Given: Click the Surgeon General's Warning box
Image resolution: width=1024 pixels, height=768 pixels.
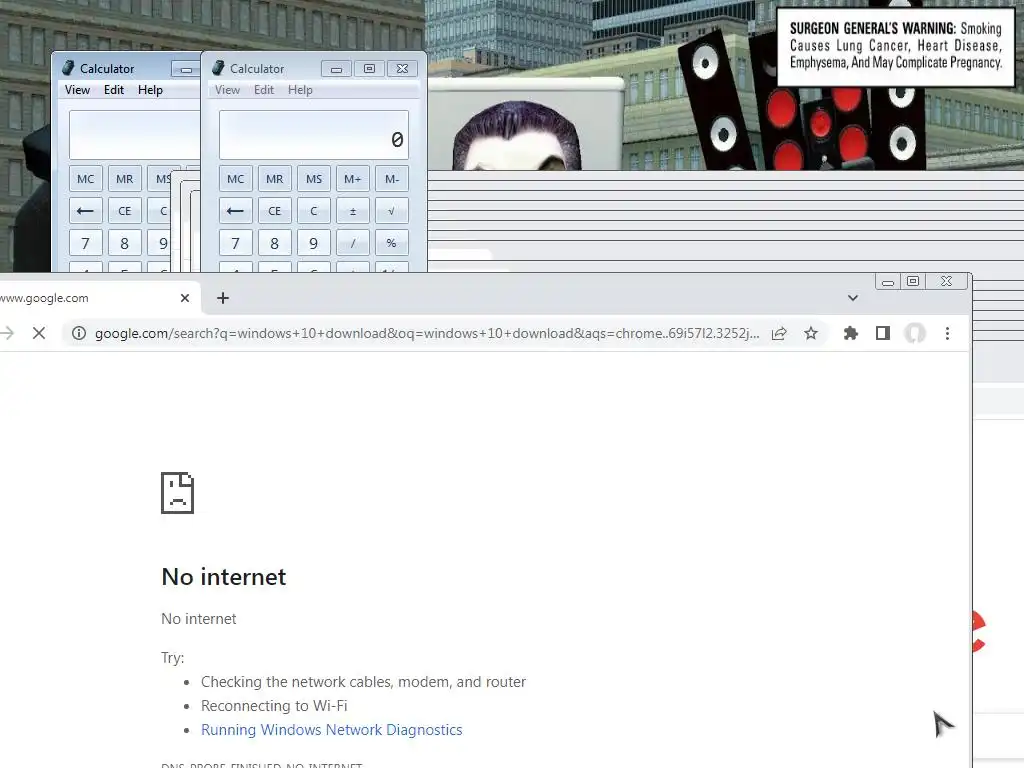Looking at the screenshot, I should [895, 46].
